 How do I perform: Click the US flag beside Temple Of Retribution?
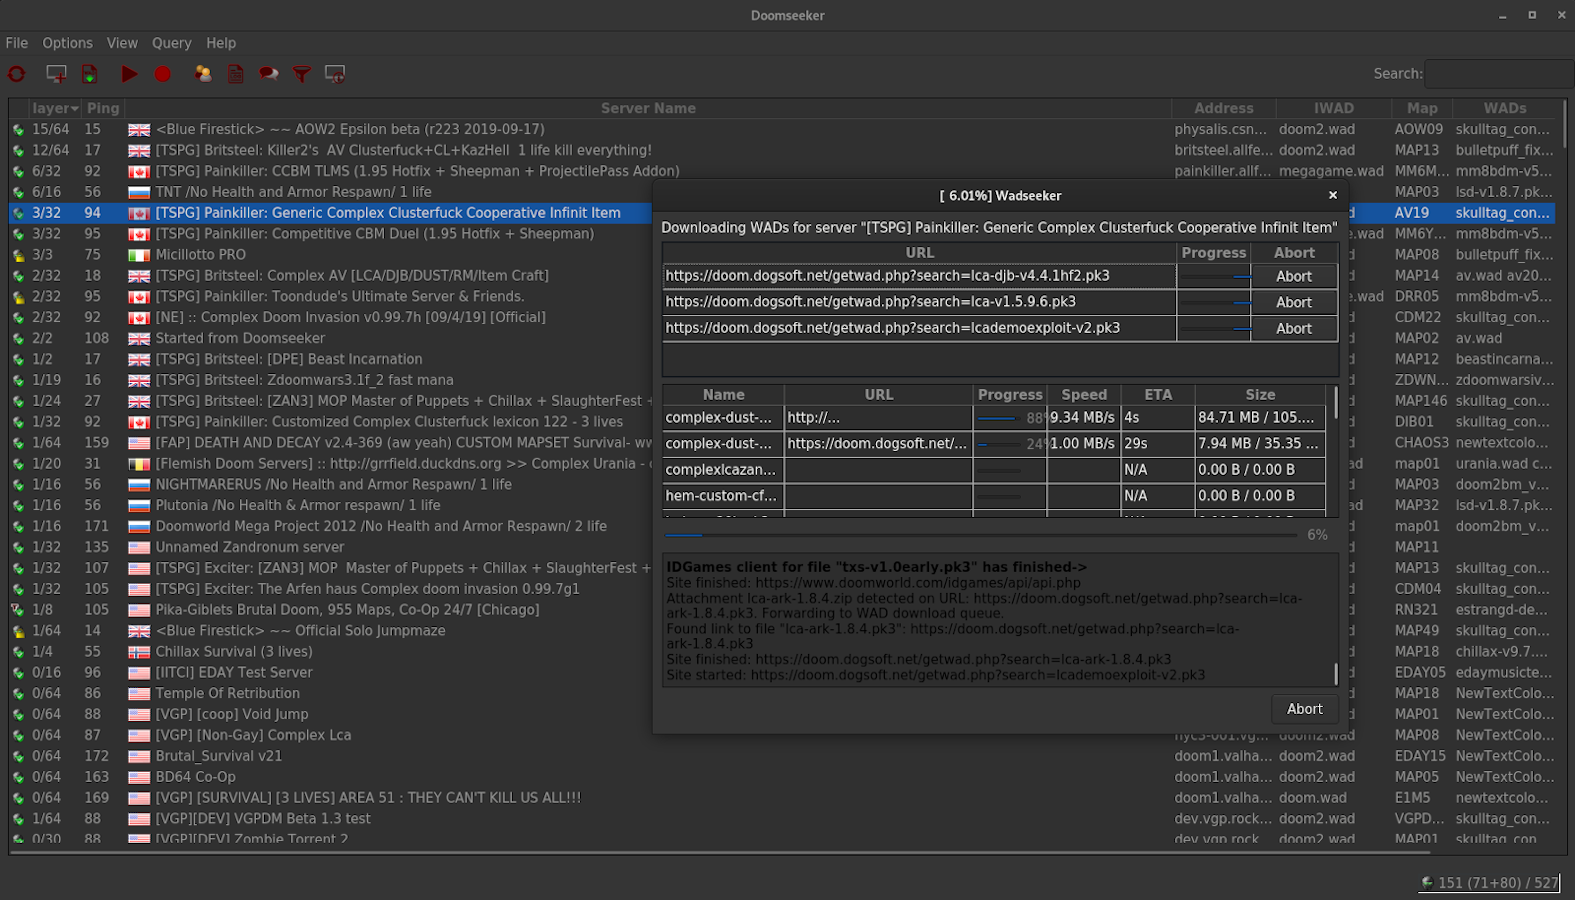point(139,694)
